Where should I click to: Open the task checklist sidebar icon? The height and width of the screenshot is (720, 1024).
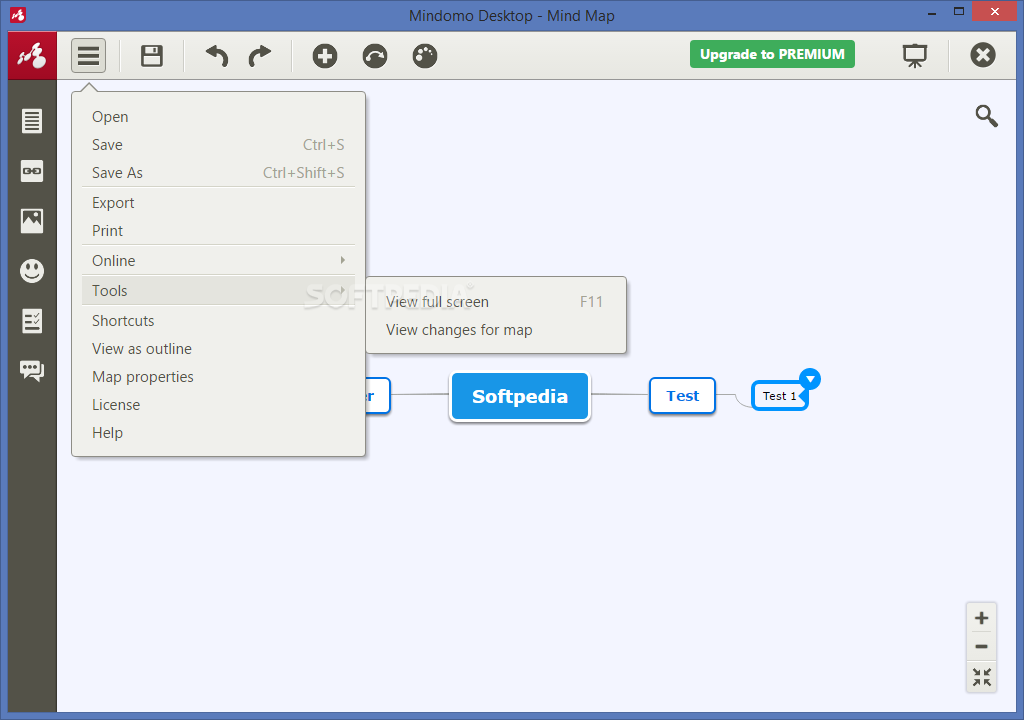[x=32, y=321]
